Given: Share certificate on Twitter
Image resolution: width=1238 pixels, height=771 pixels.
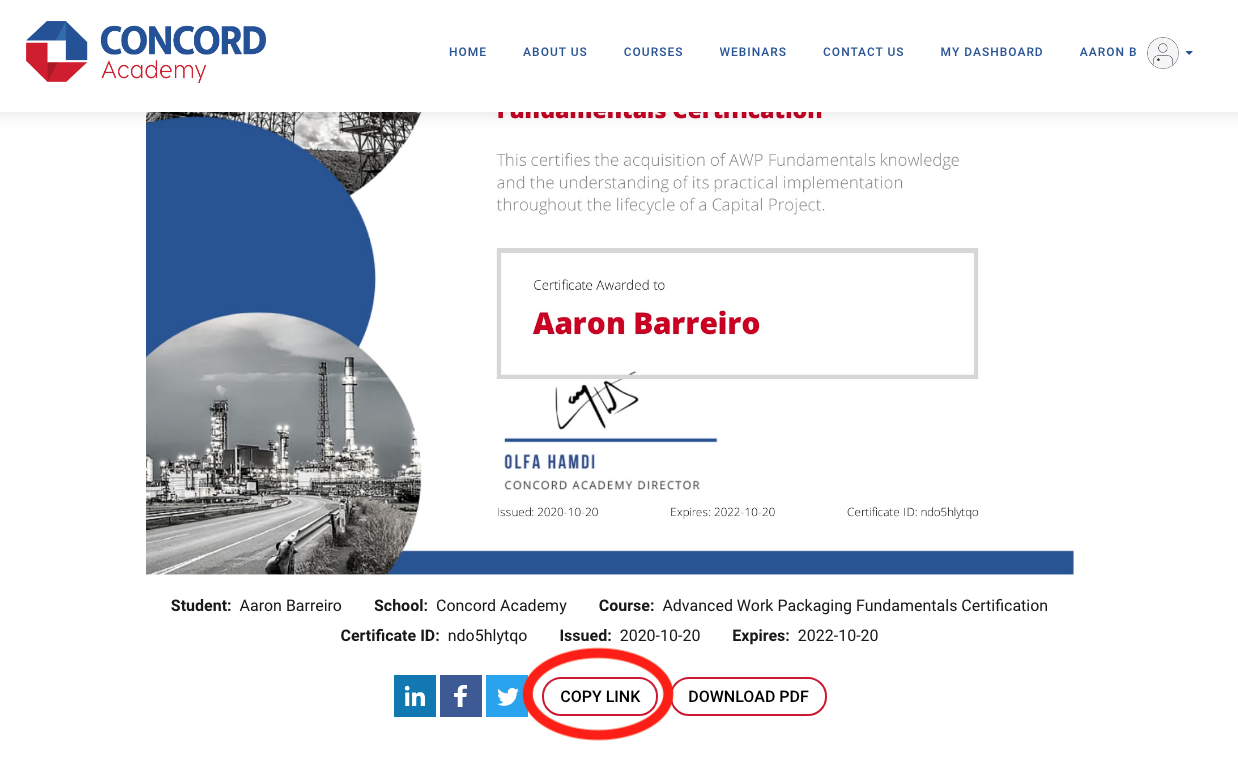Looking at the screenshot, I should click(507, 696).
